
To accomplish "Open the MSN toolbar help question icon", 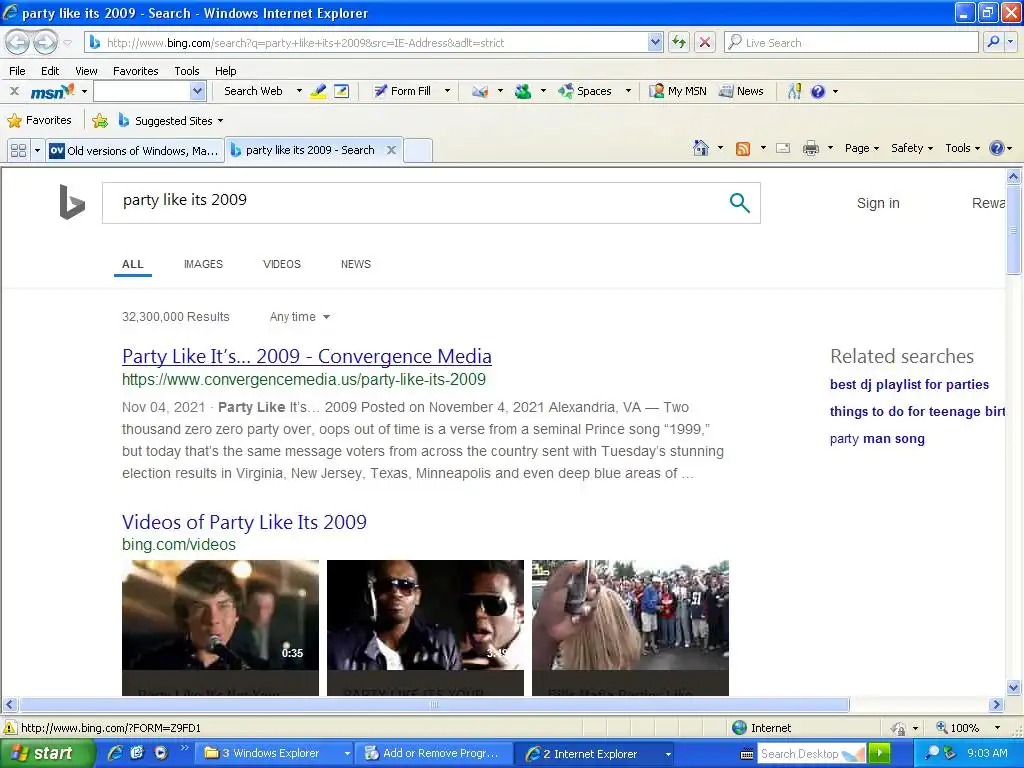I will click(818, 91).
